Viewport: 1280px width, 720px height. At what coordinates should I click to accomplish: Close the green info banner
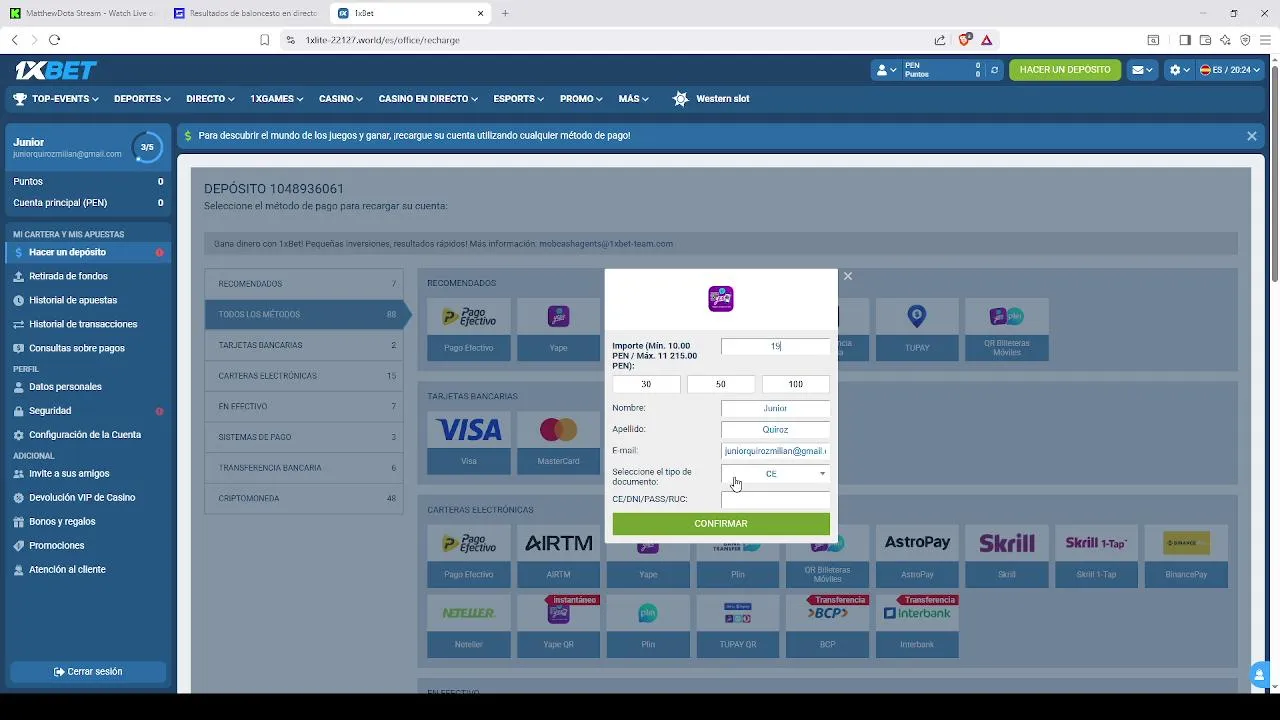pyautogui.click(x=1251, y=136)
